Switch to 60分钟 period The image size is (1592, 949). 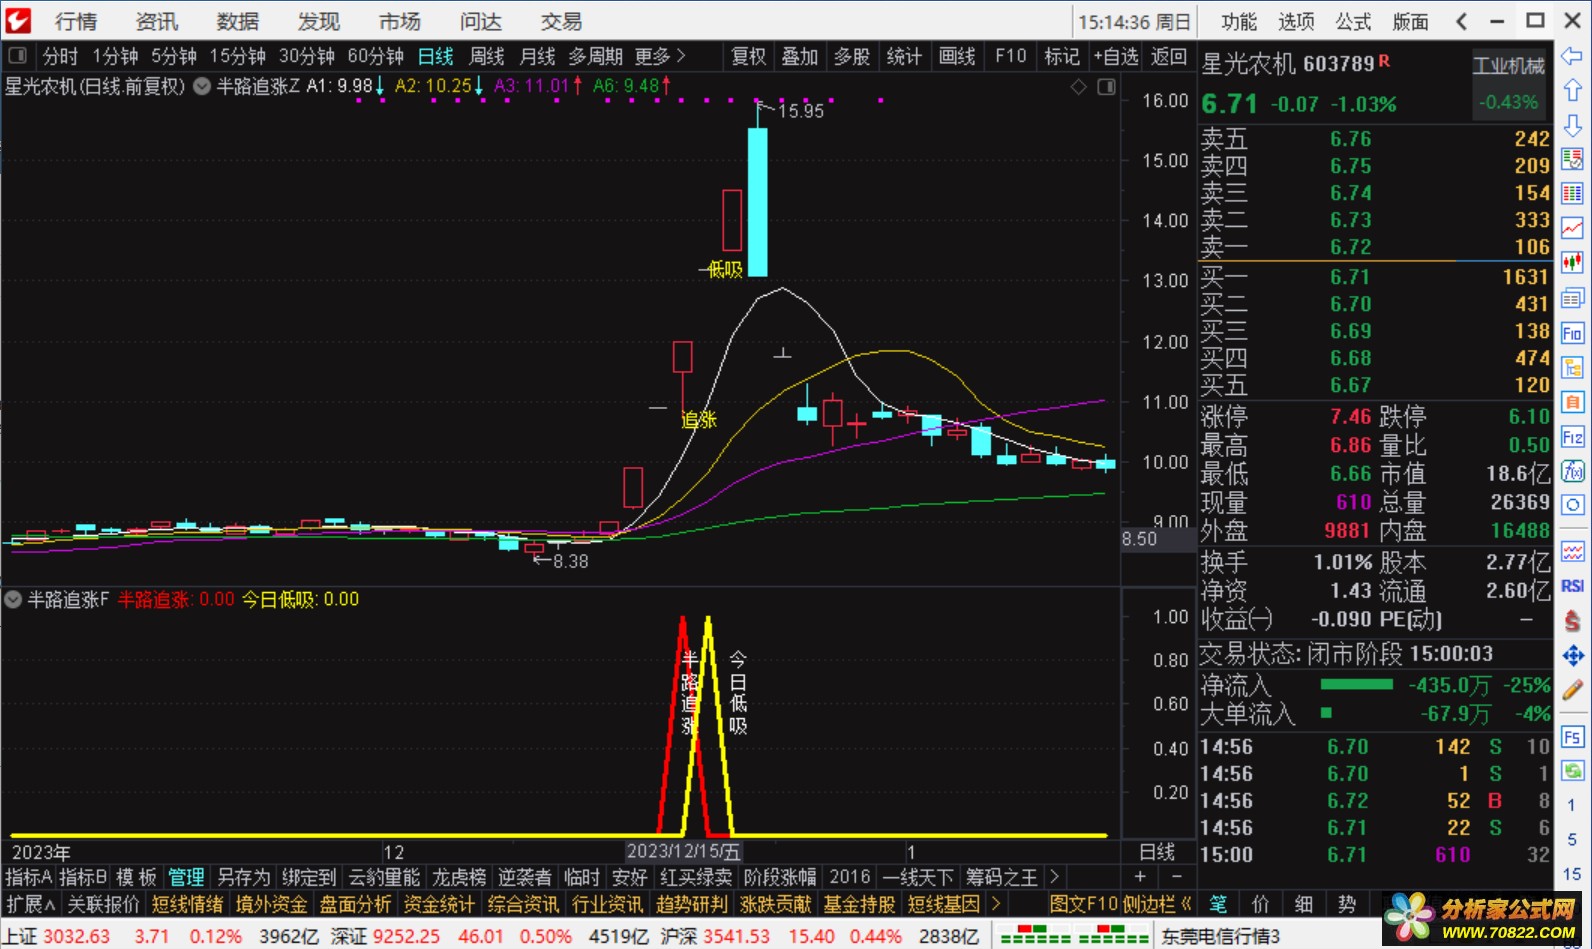pyautogui.click(x=375, y=56)
